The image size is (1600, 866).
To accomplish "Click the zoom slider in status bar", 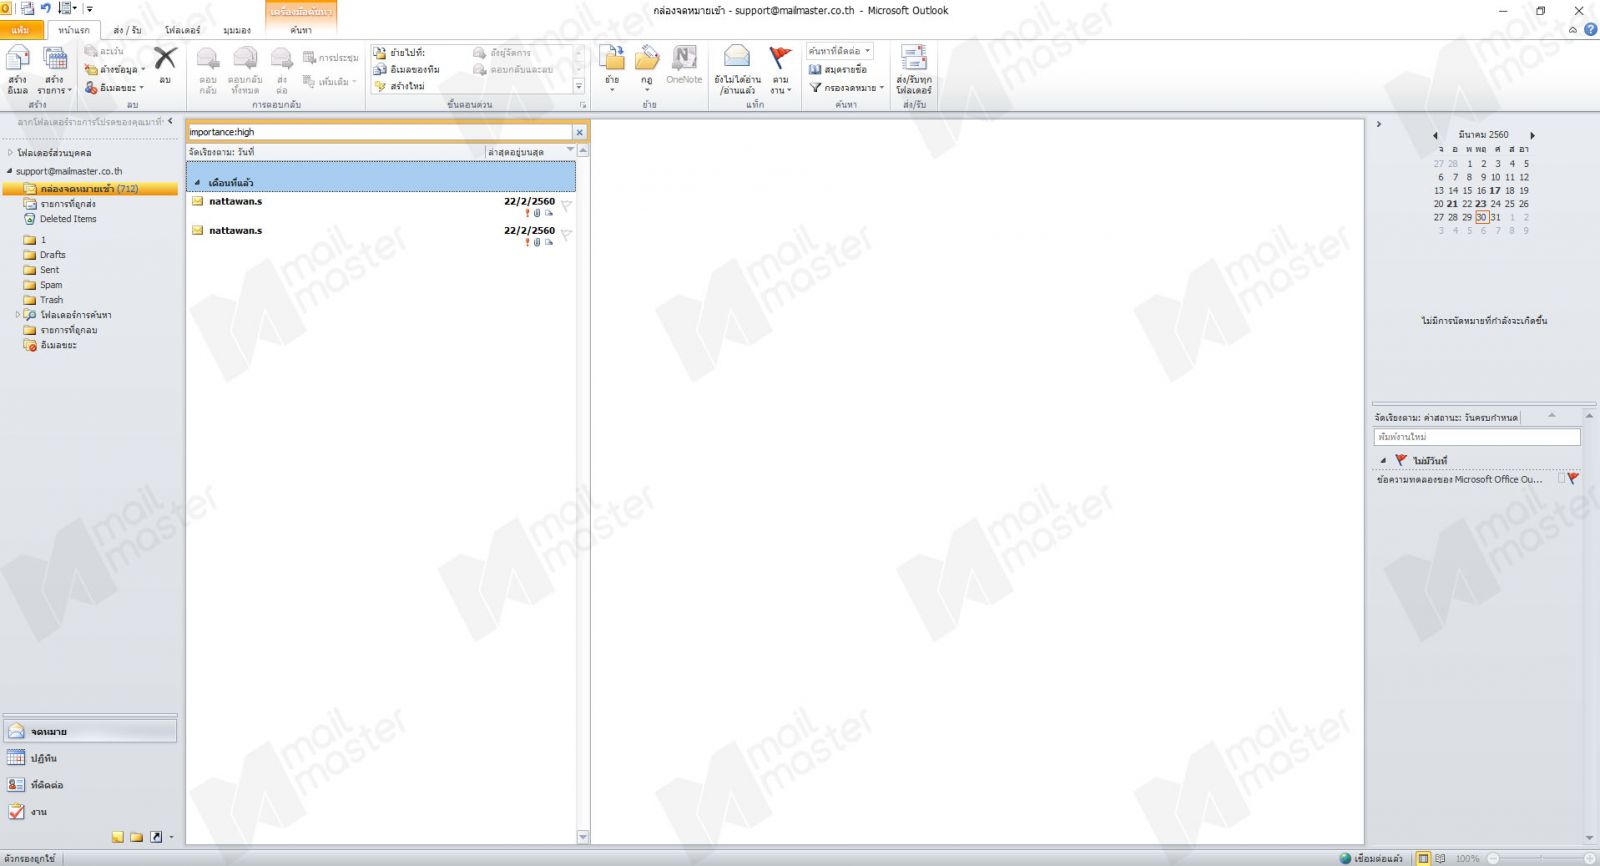I will pyautogui.click(x=1540, y=858).
